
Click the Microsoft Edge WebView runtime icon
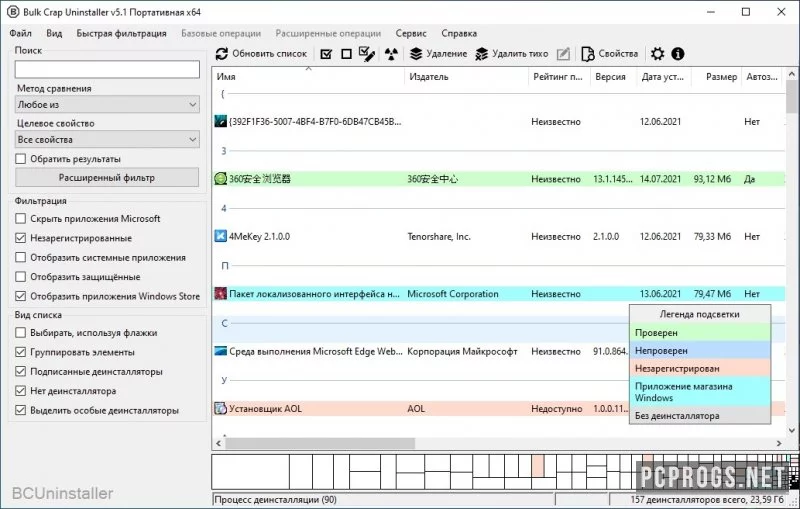click(x=220, y=351)
